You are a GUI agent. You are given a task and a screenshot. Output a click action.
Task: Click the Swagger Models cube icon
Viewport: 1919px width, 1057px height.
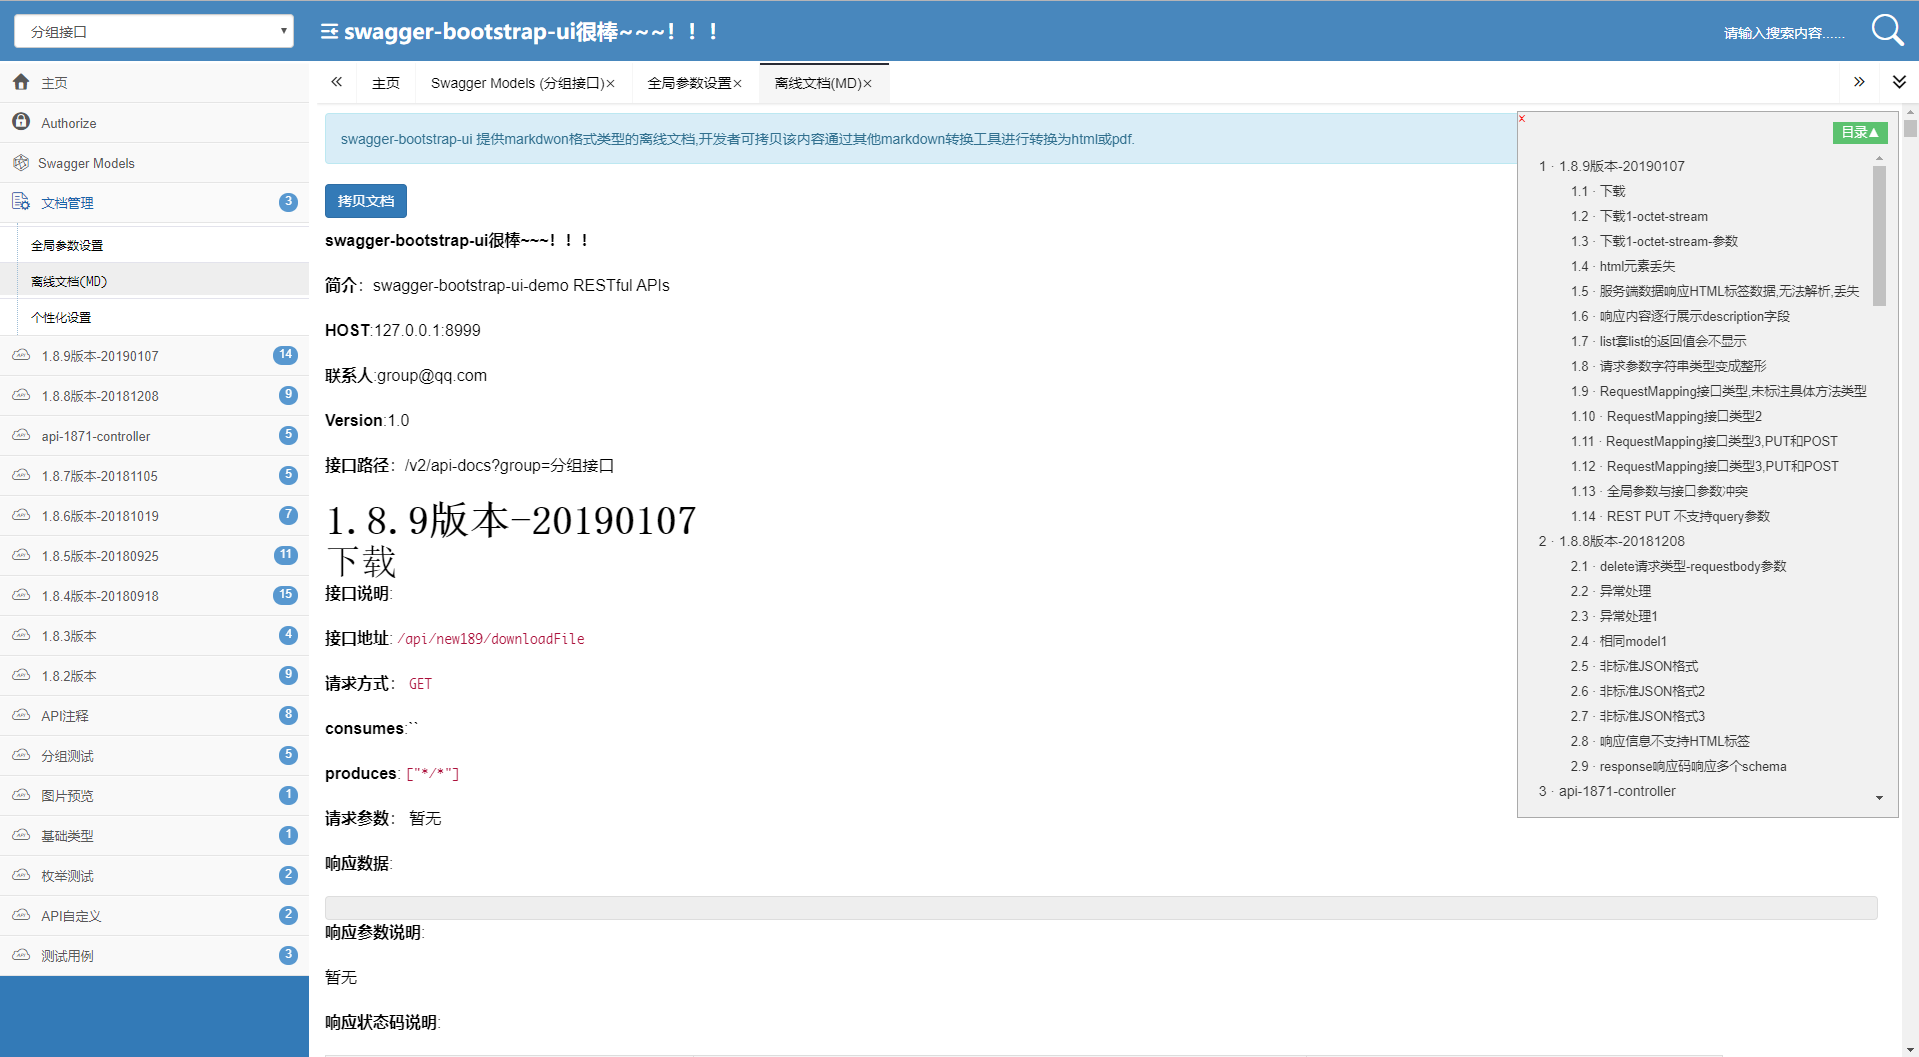21,163
